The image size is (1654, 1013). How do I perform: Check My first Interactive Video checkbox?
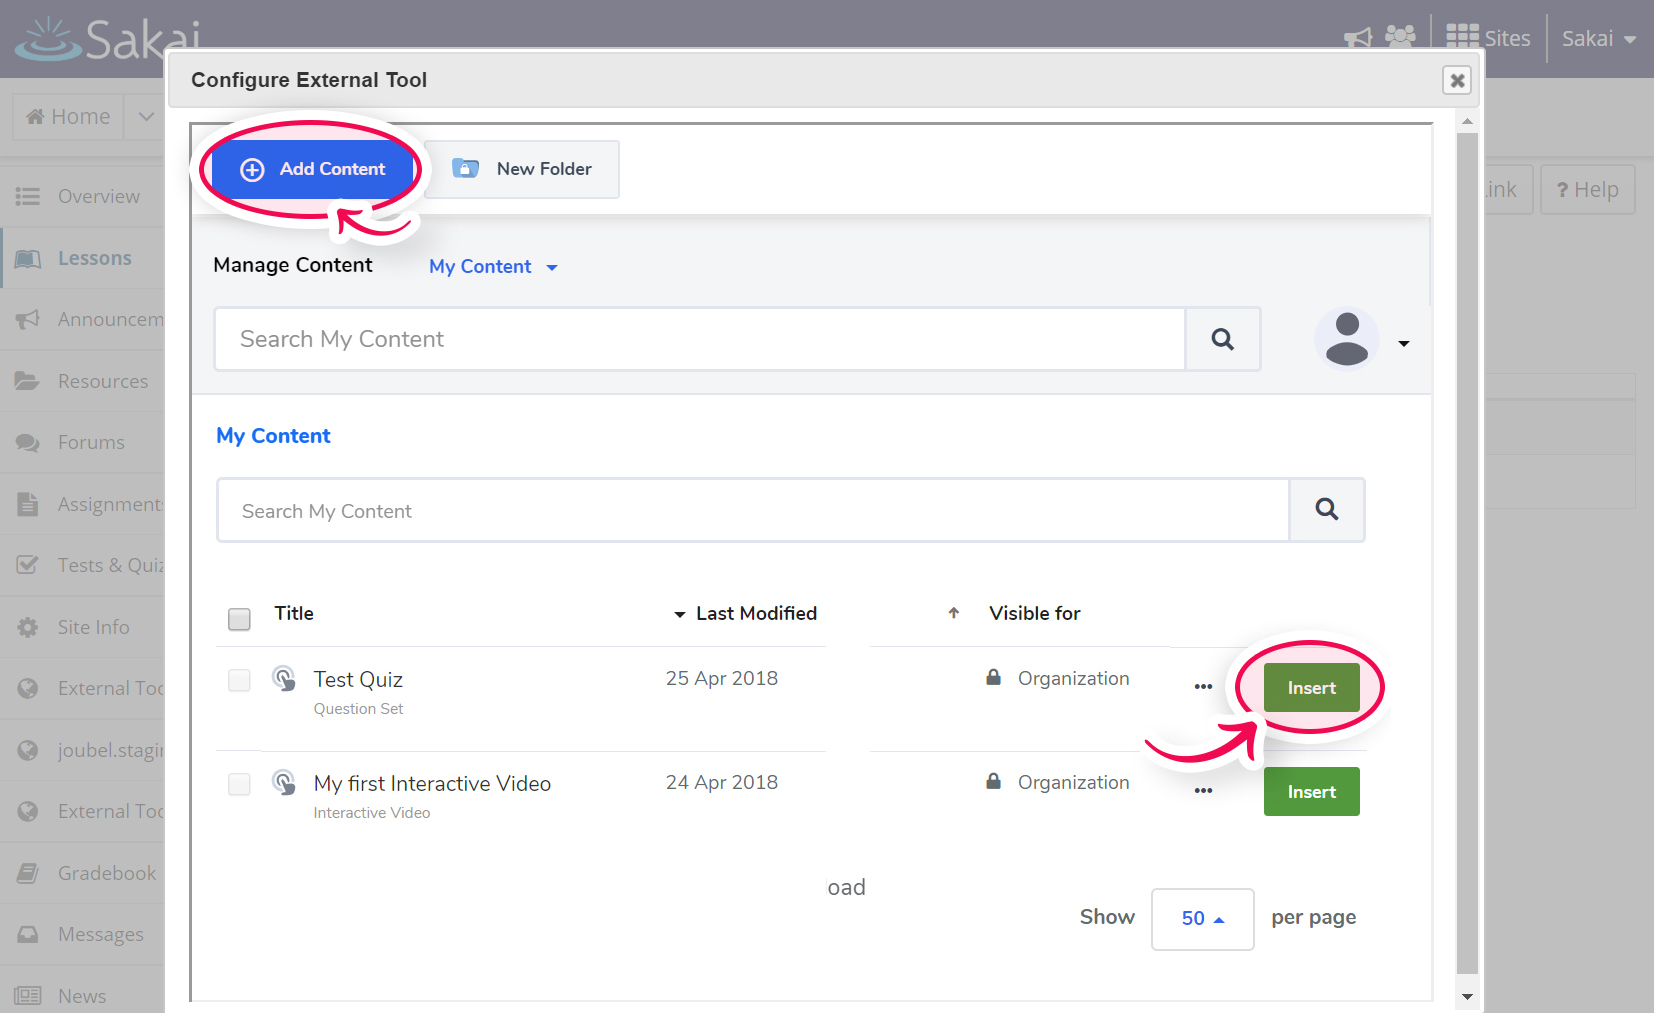pyautogui.click(x=239, y=784)
